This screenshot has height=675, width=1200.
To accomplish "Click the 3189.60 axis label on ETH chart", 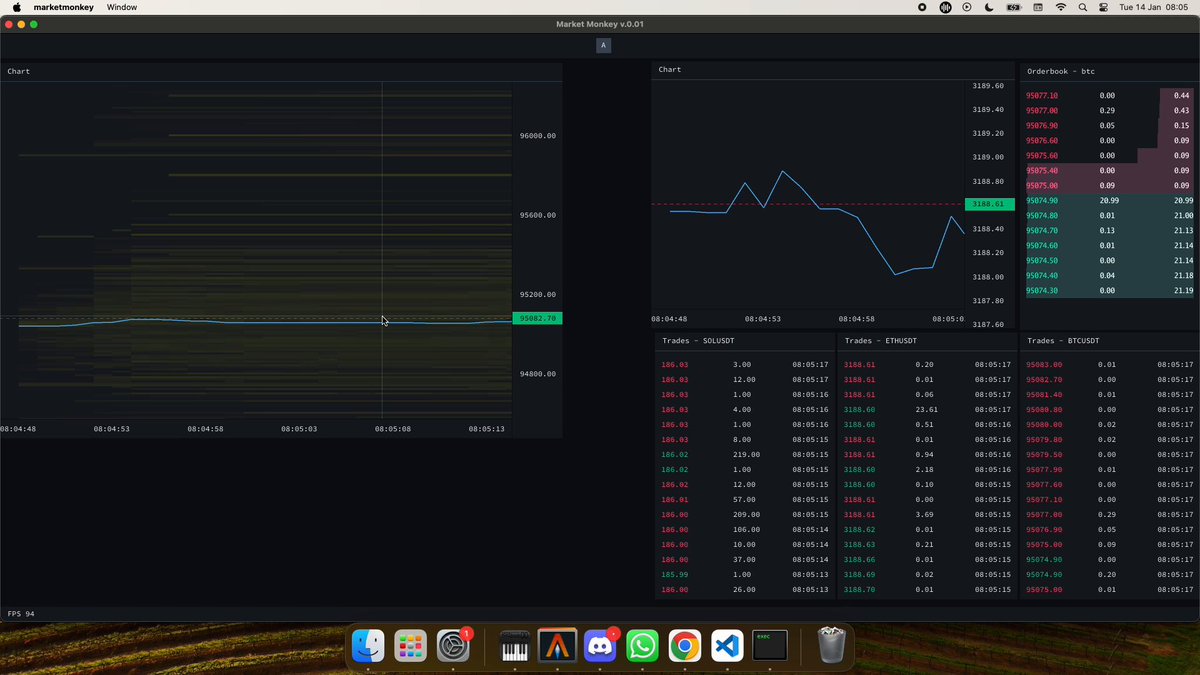I will point(989,86).
